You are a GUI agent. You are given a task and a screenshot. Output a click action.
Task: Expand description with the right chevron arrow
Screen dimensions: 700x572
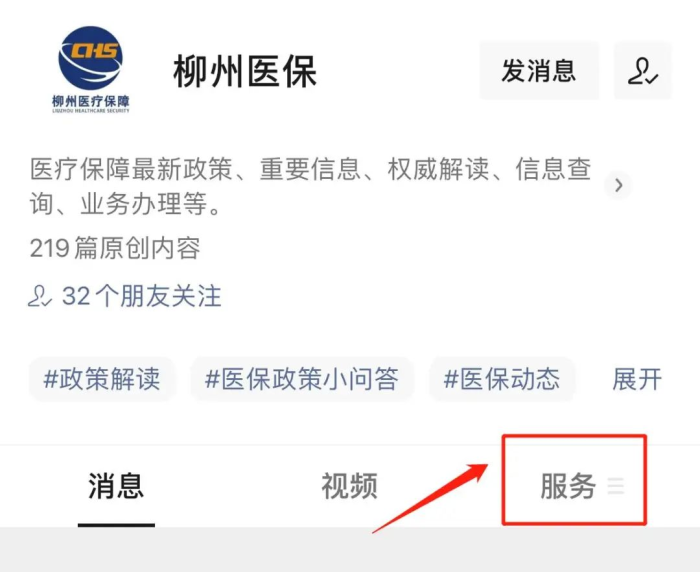coord(618,185)
